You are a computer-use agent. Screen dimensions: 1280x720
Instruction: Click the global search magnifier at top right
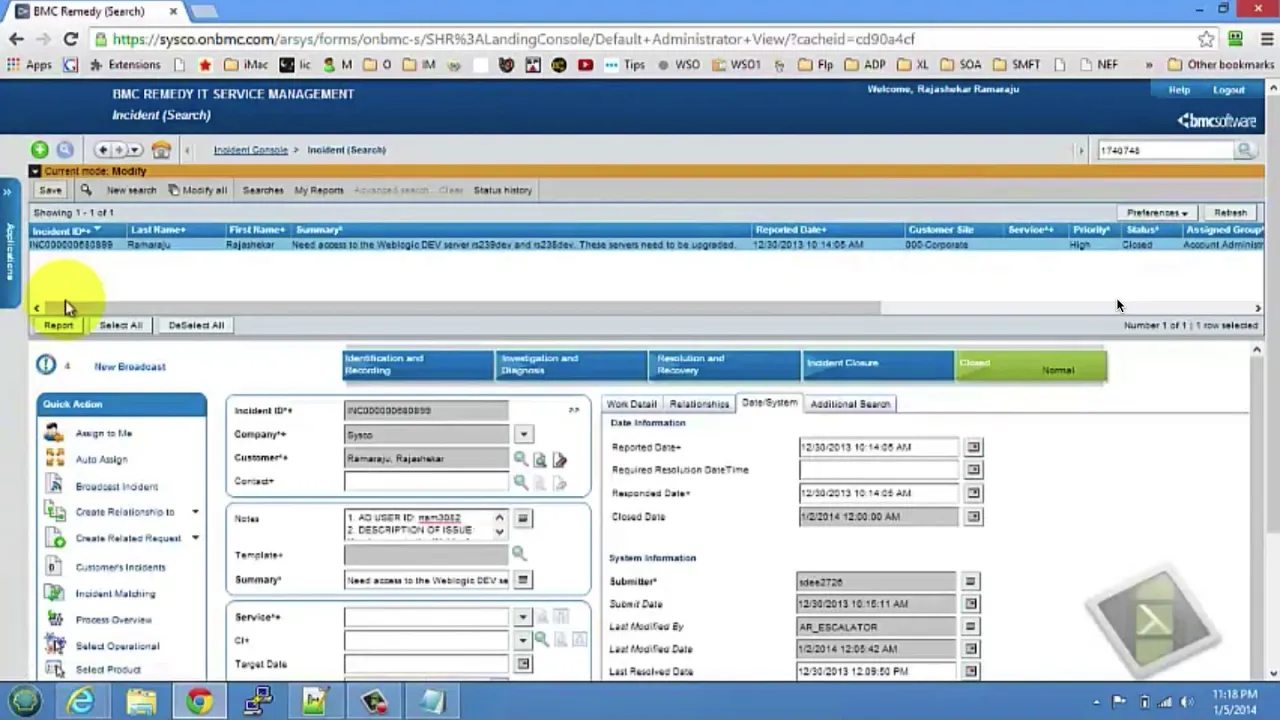point(1244,150)
